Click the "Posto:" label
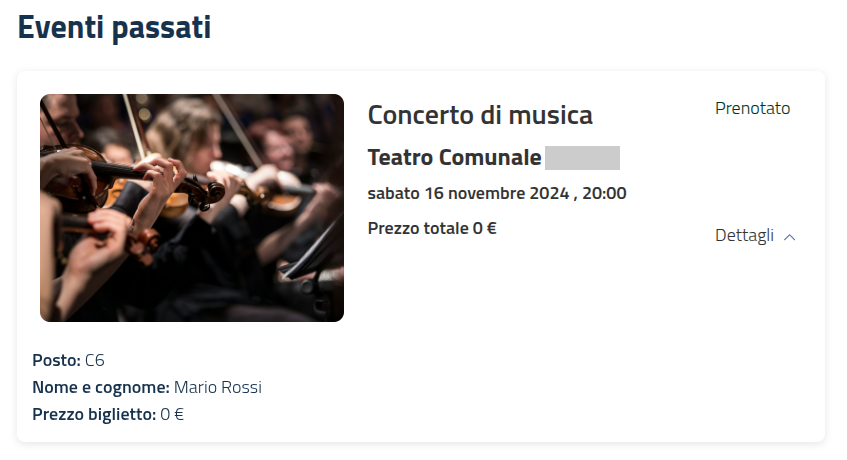 tap(56, 360)
